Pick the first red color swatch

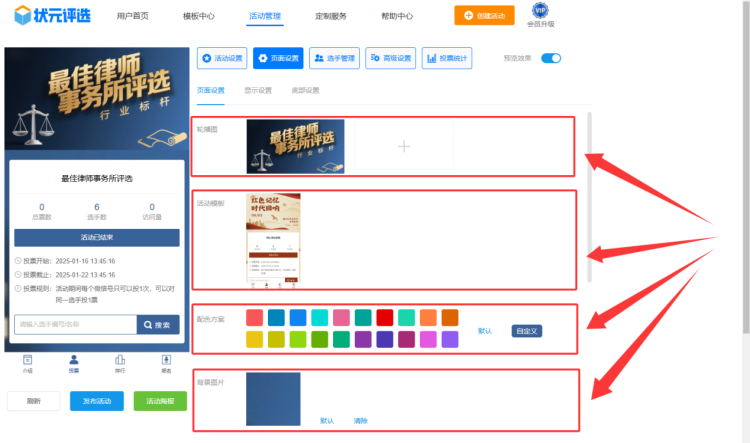pyautogui.click(x=255, y=318)
